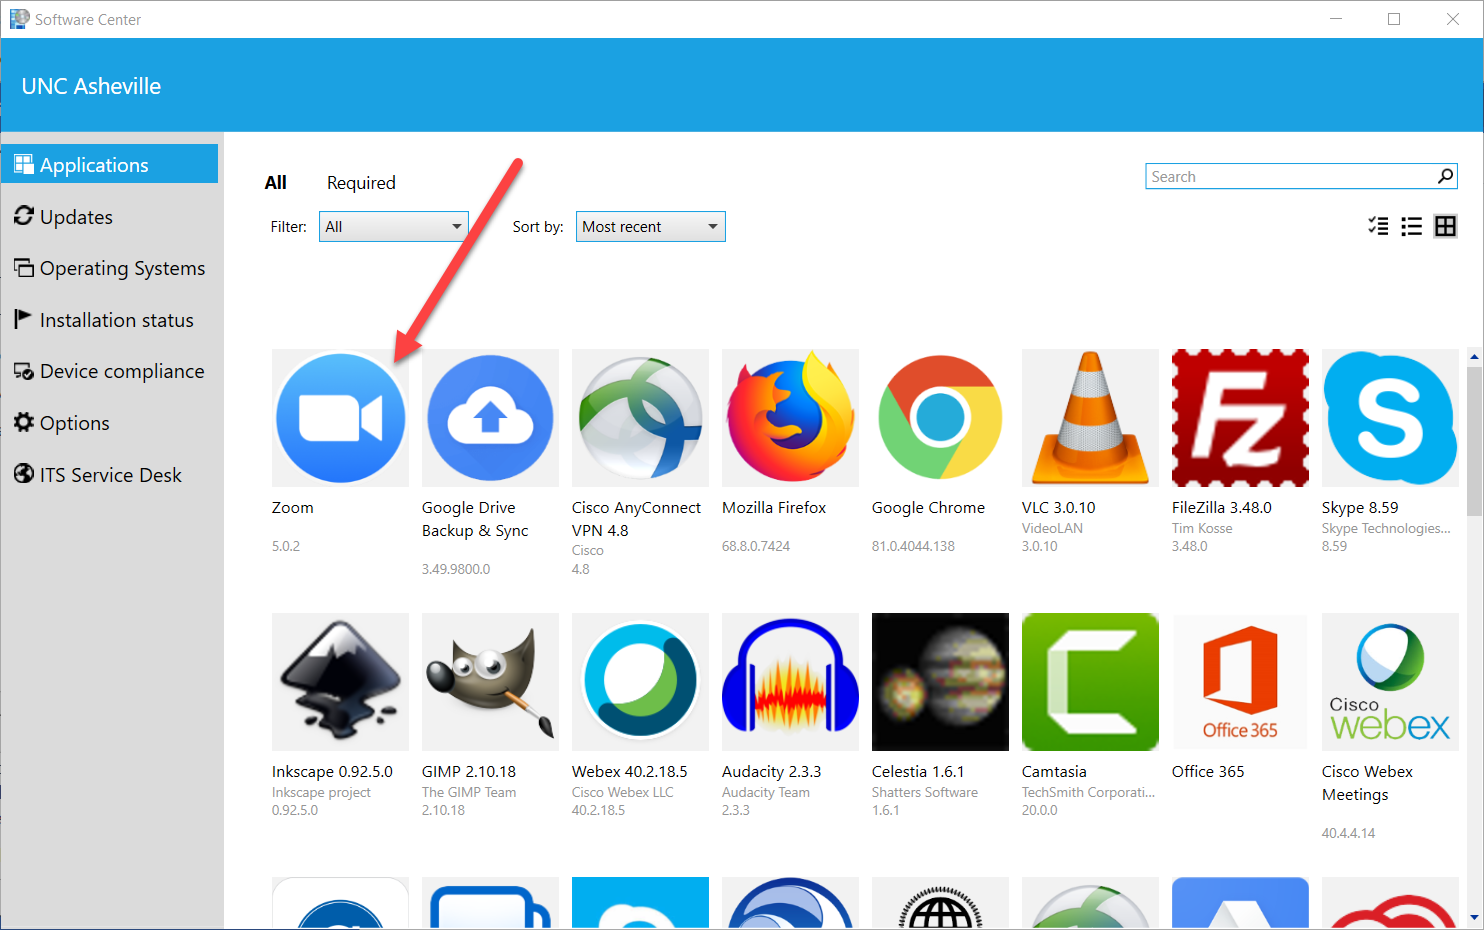The image size is (1484, 930).
Task: Click the down arrow of the vertical scrollbar
Action: tap(1474, 917)
